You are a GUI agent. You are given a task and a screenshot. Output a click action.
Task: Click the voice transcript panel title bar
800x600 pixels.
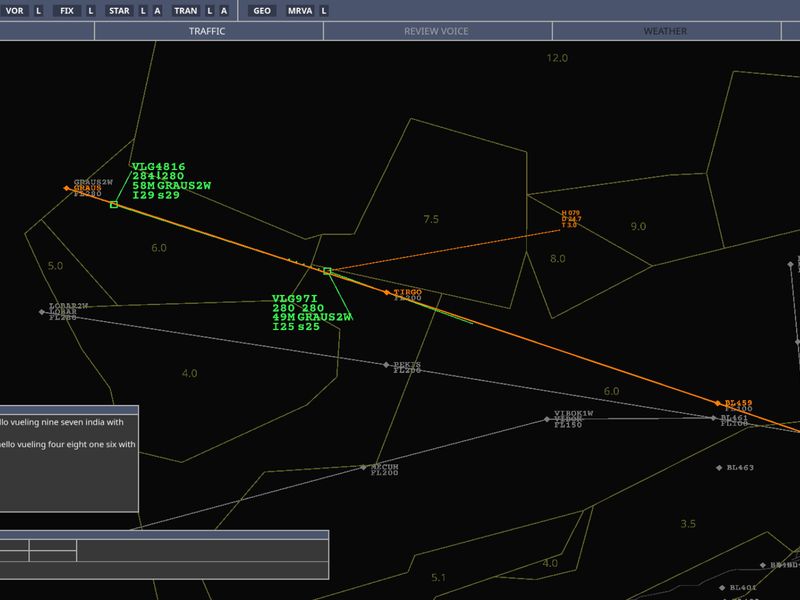69,410
